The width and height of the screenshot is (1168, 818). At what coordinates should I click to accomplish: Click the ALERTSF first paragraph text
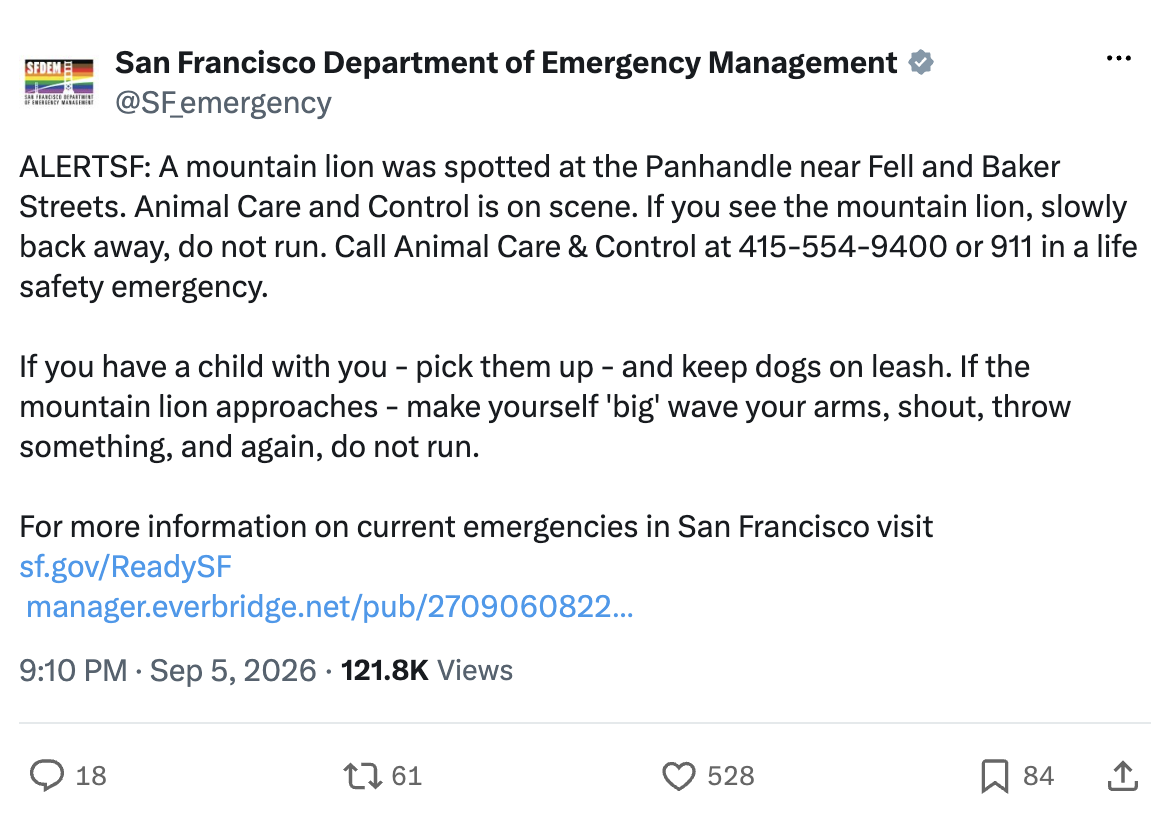coord(579,227)
